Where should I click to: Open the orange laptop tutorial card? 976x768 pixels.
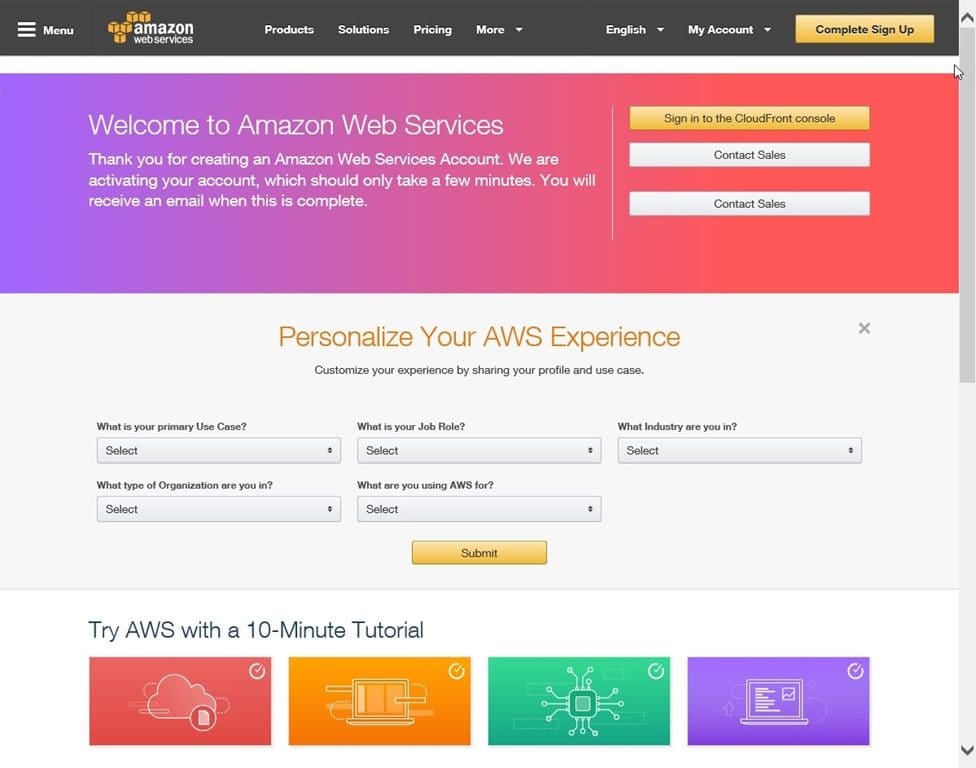tap(380, 701)
